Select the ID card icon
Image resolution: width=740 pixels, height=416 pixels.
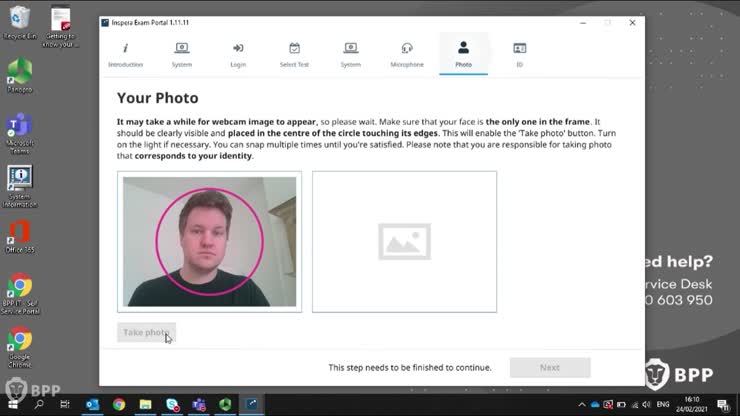[519, 48]
